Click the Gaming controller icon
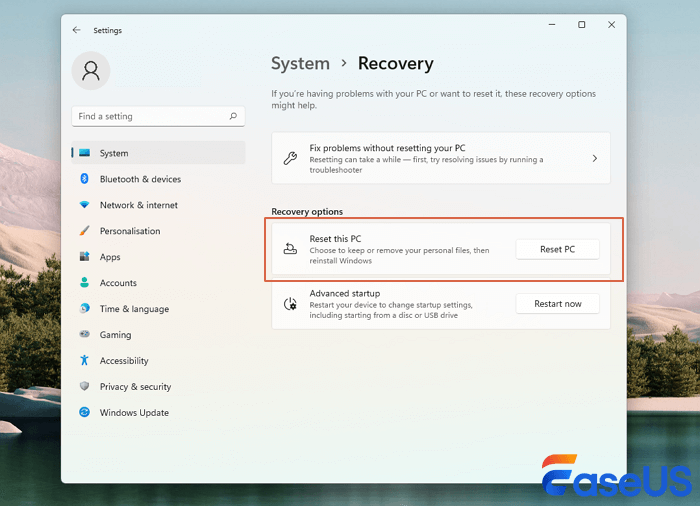 tap(85, 335)
